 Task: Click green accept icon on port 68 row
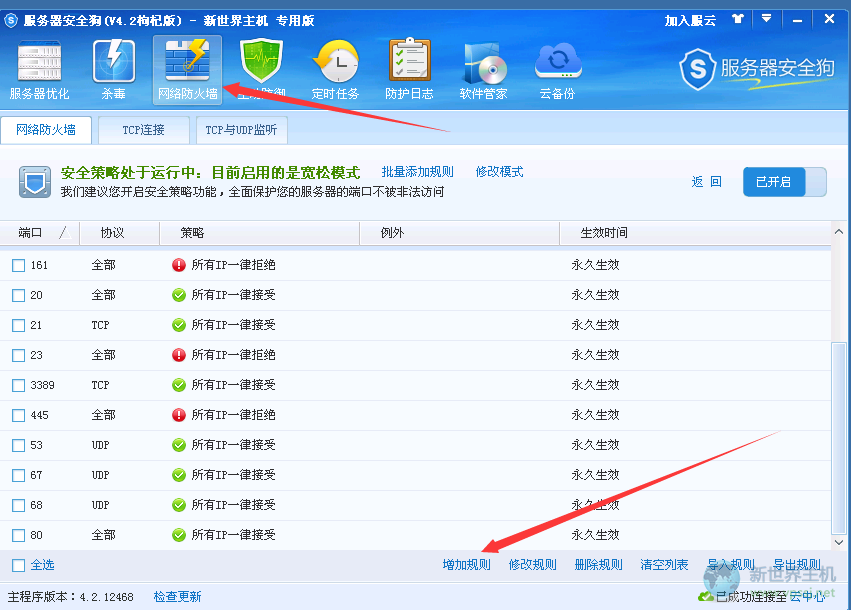pos(179,505)
